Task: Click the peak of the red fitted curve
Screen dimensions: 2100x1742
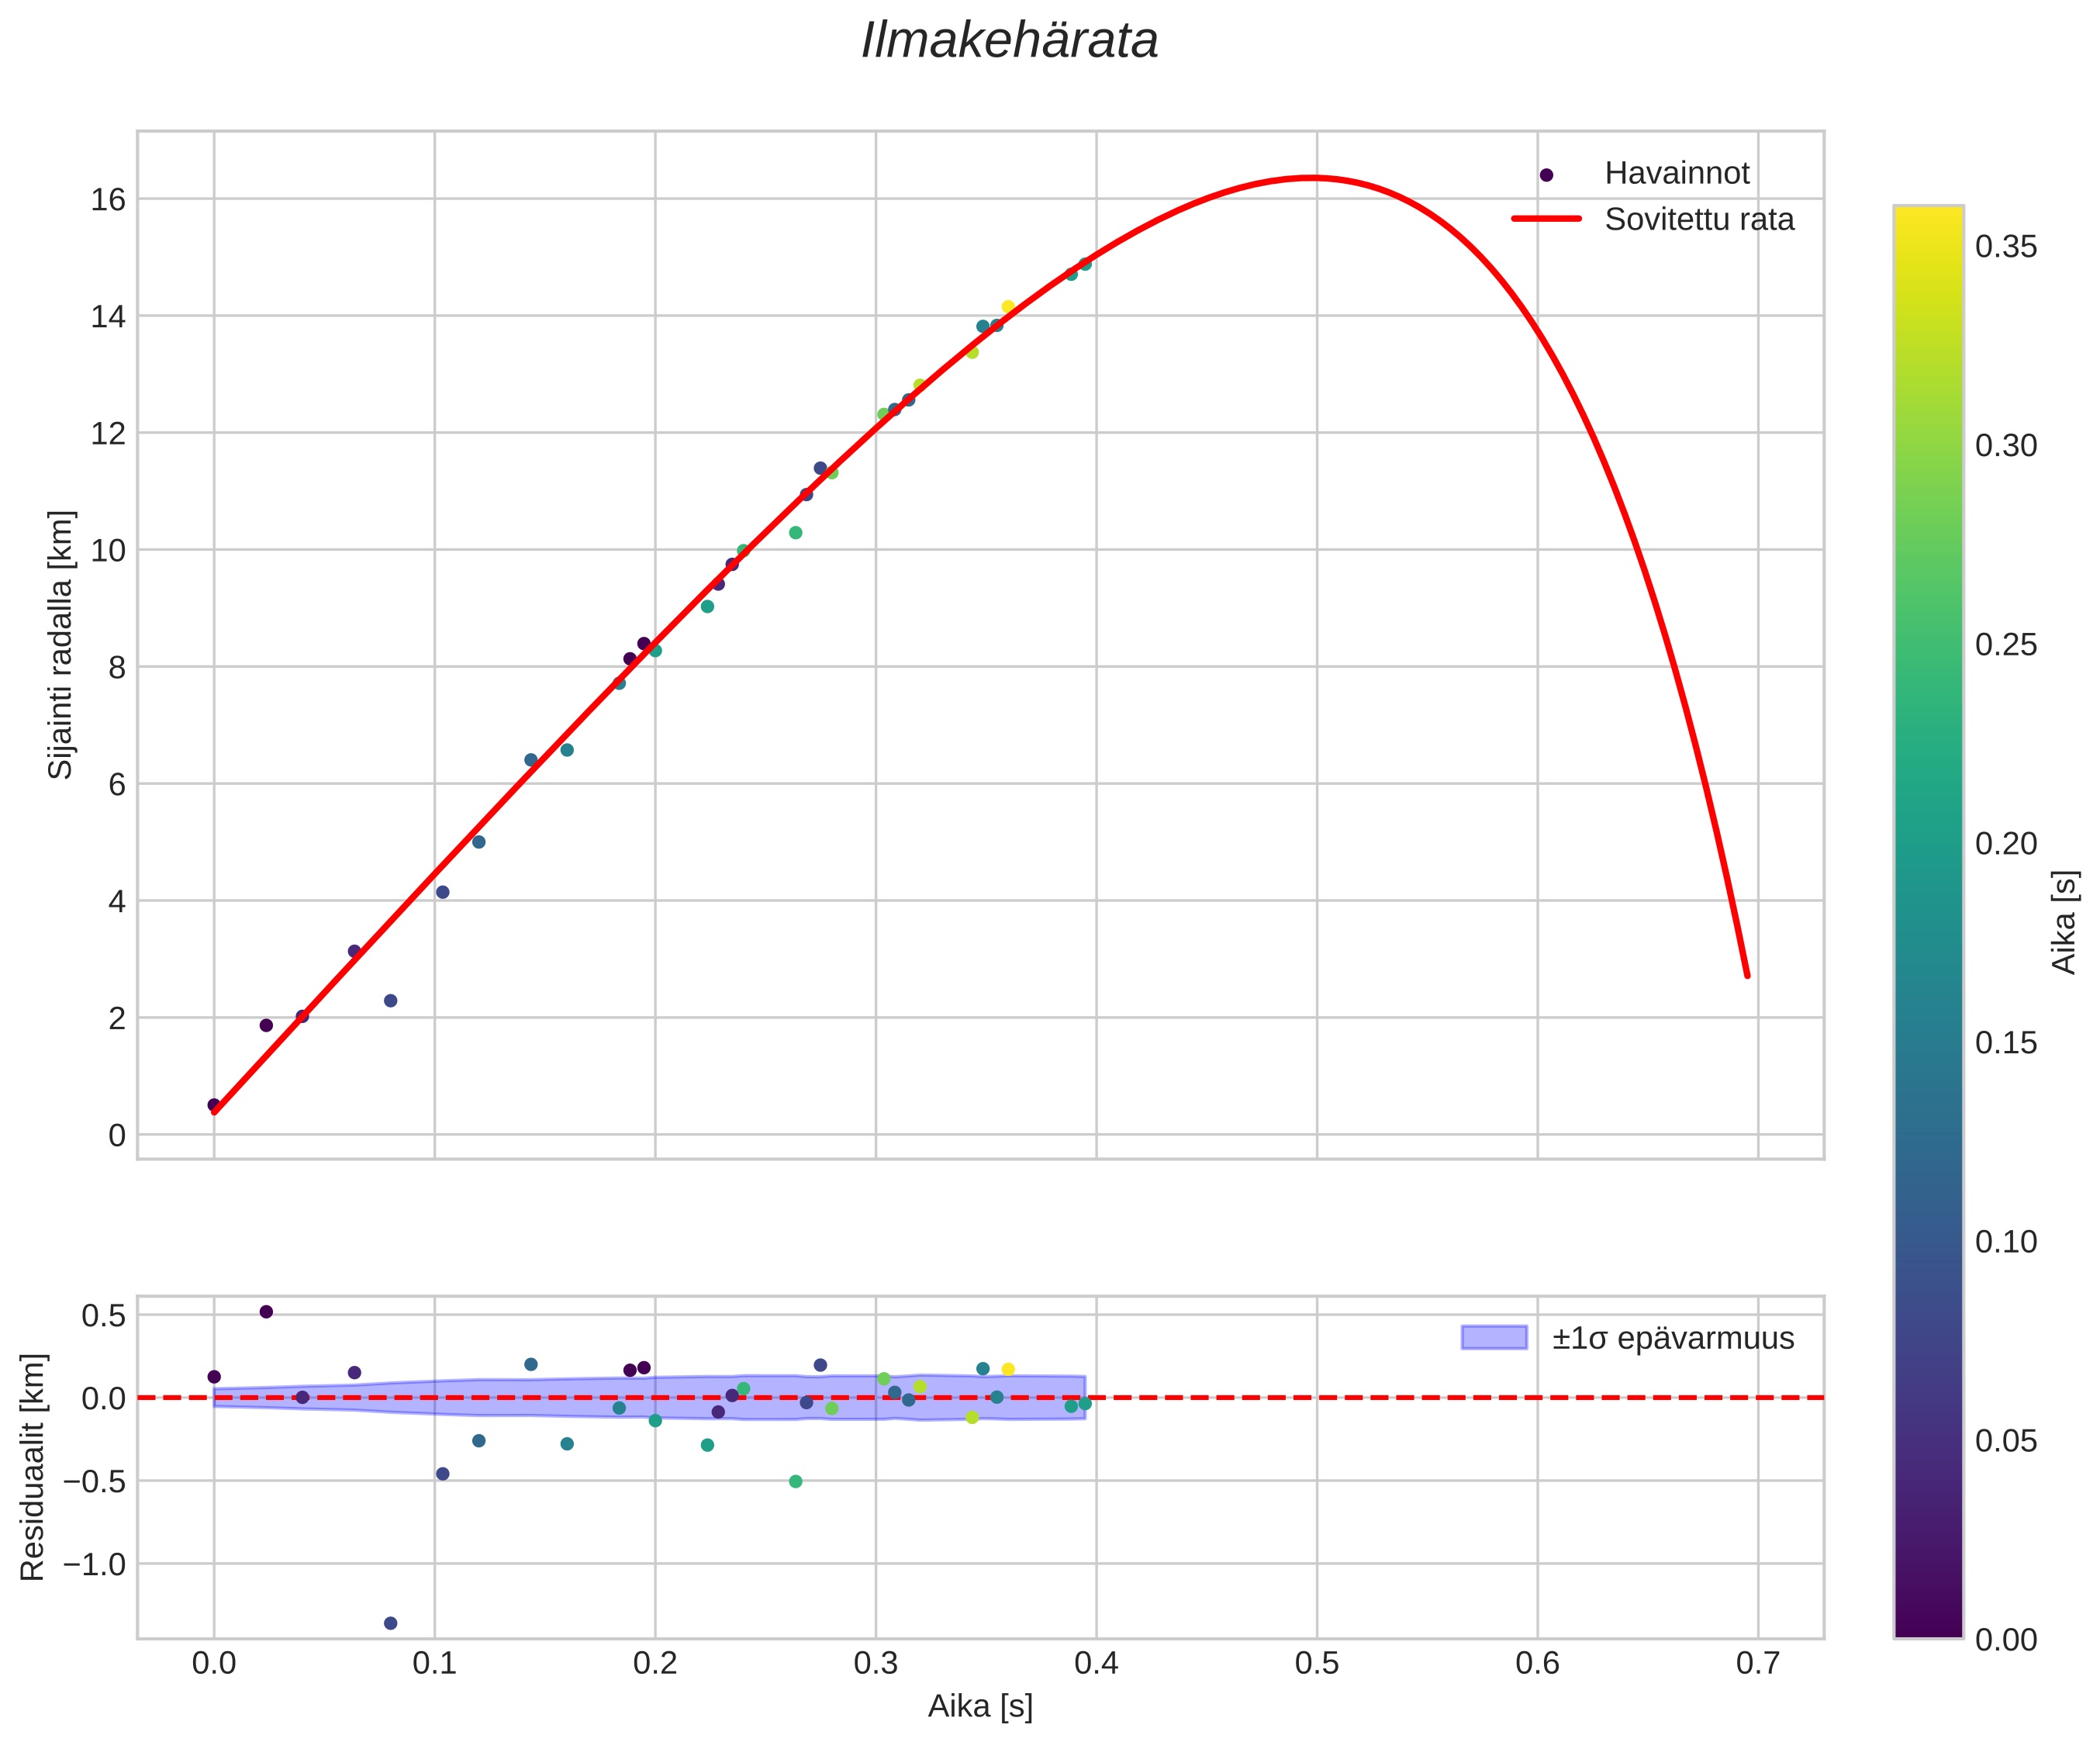Action: coord(1310,178)
